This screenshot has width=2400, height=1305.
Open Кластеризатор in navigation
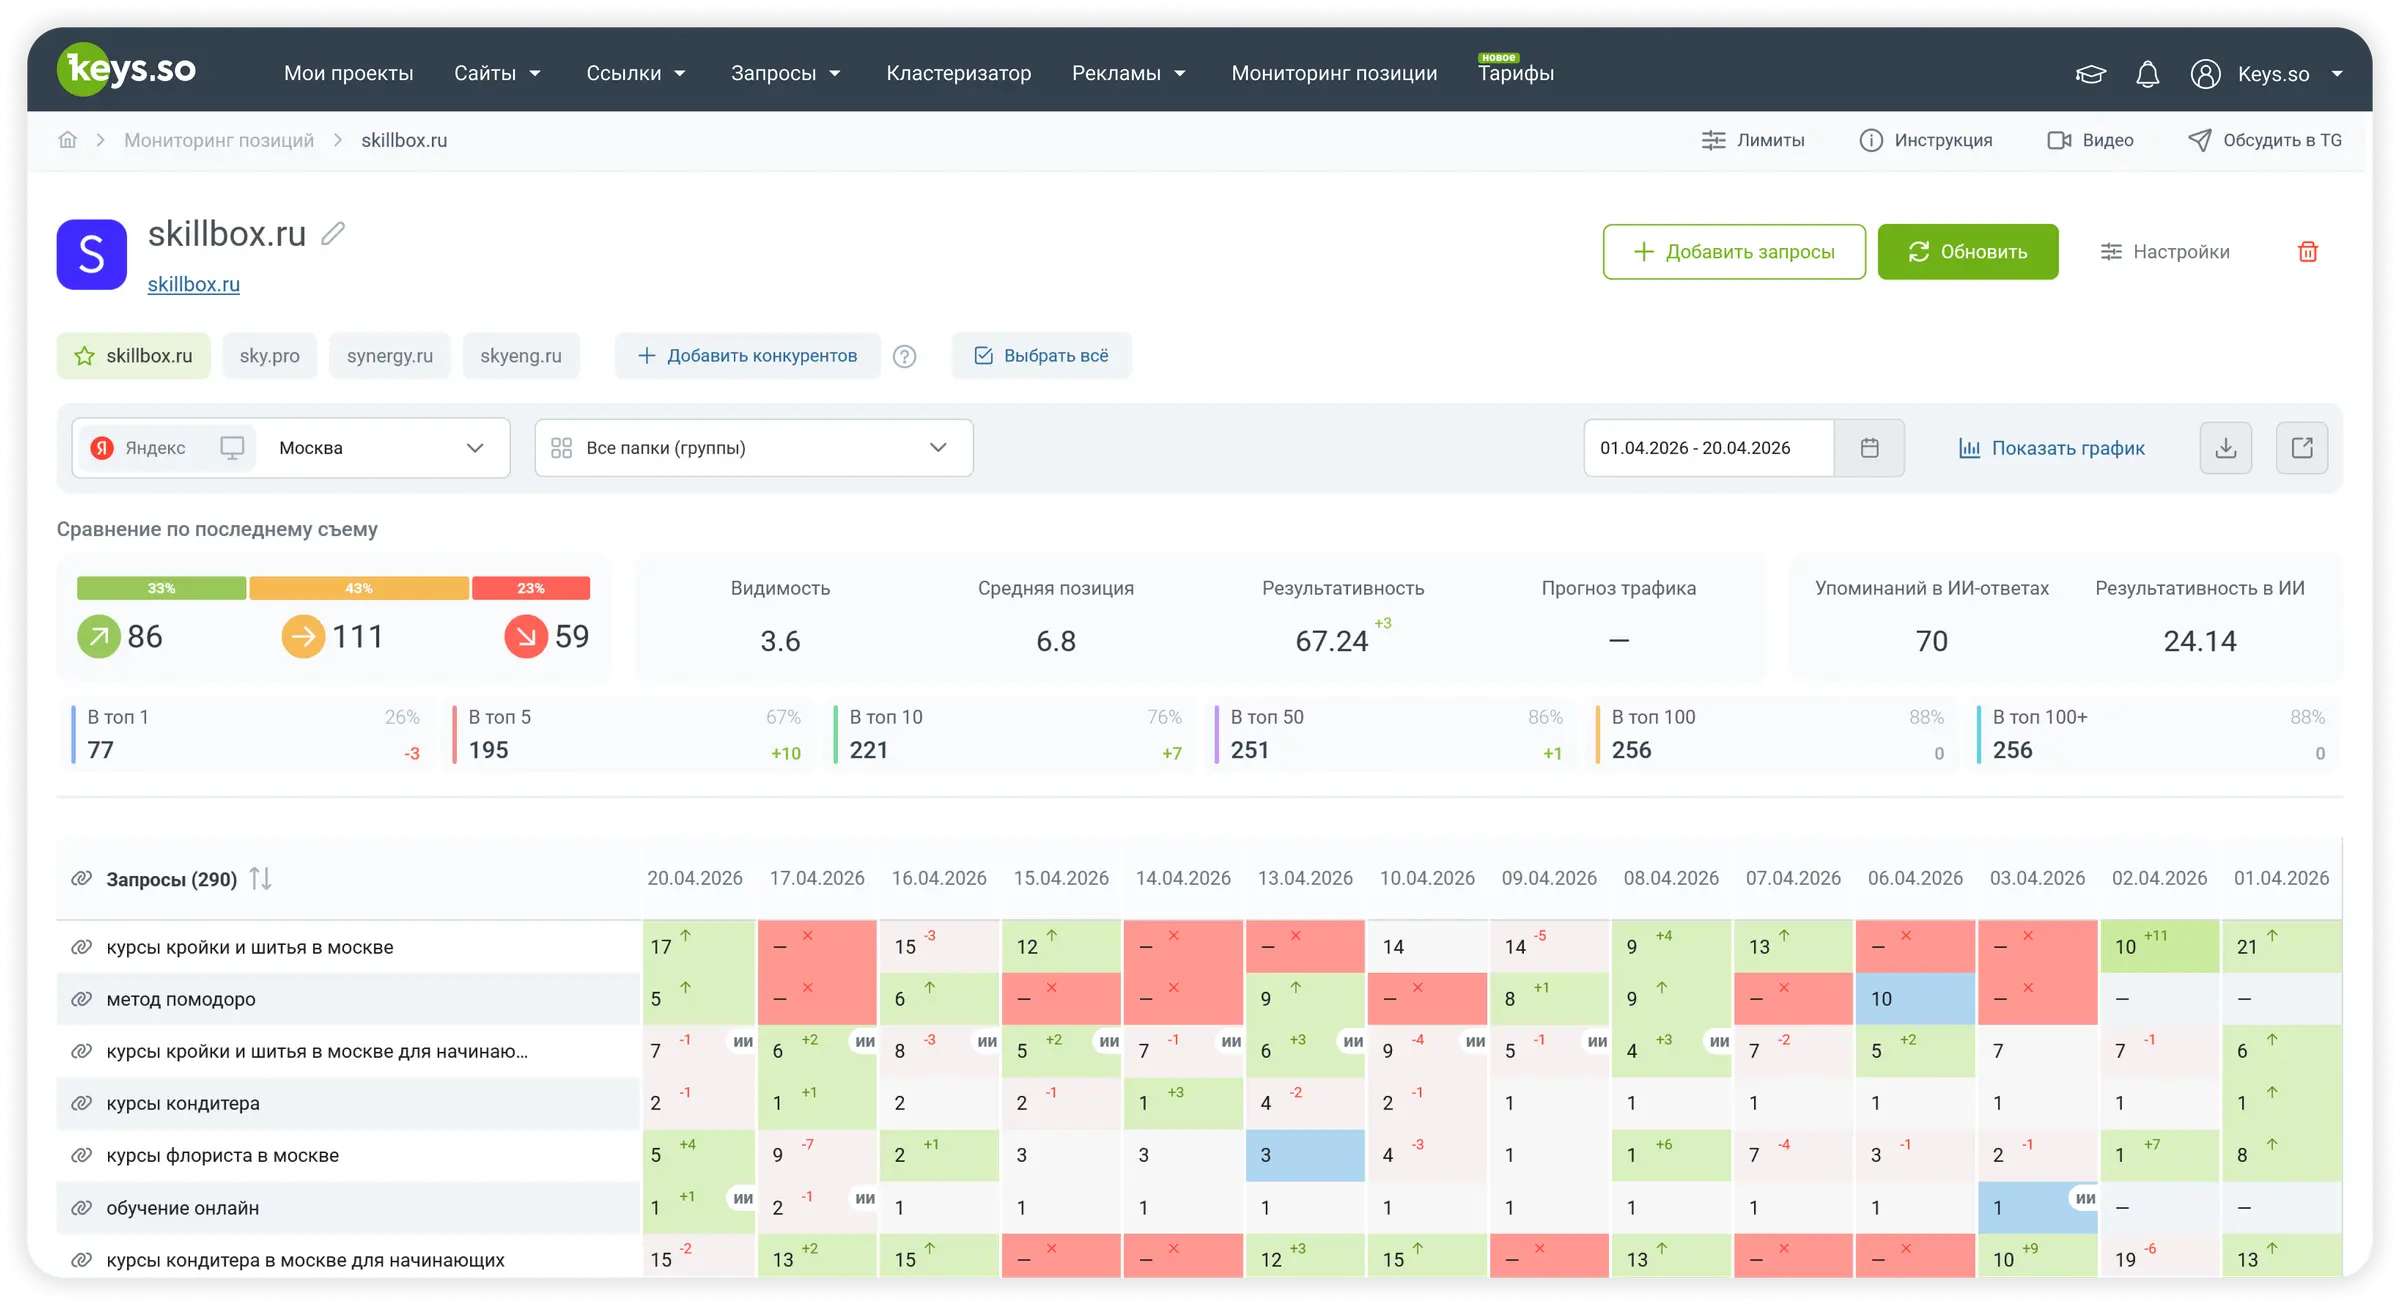coord(958,73)
